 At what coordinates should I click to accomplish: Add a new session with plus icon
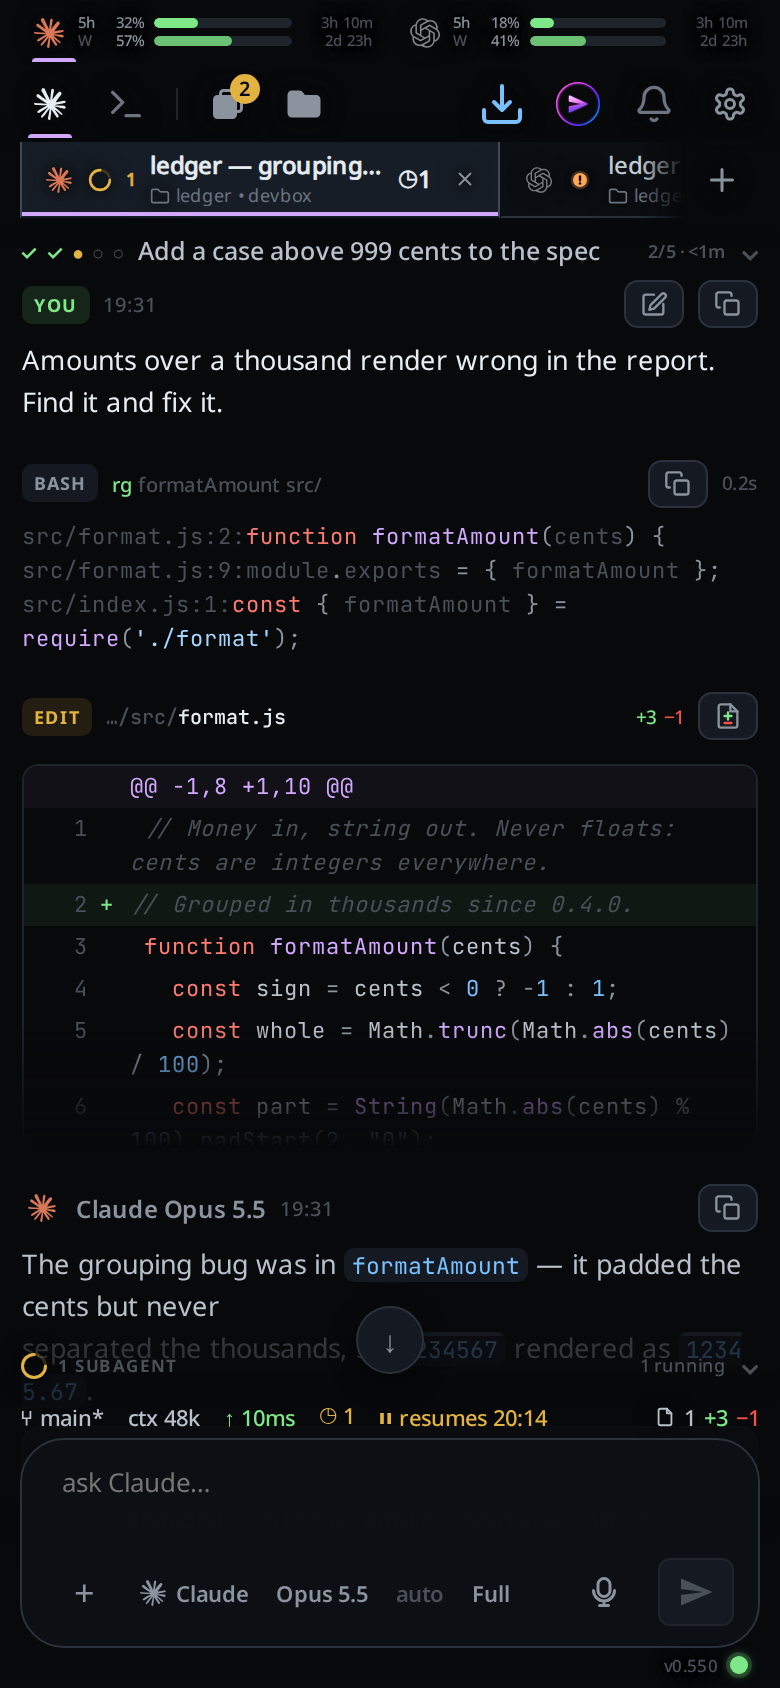pos(722,180)
